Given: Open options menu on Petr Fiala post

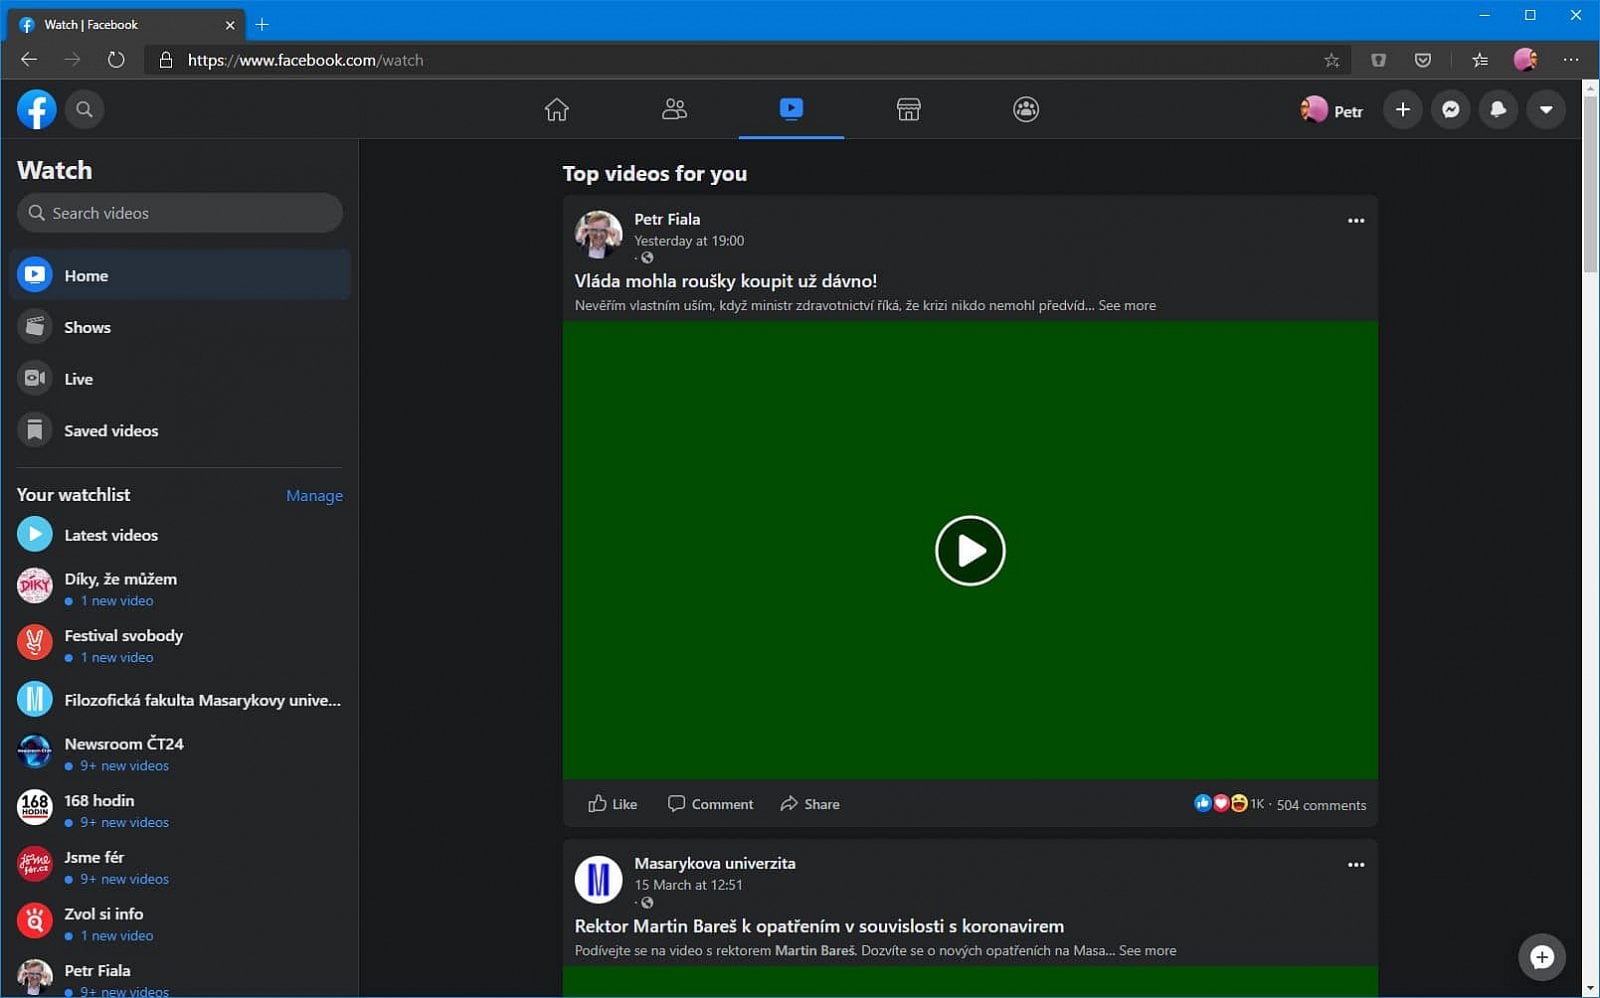Looking at the screenshot, I should 1355,221.
